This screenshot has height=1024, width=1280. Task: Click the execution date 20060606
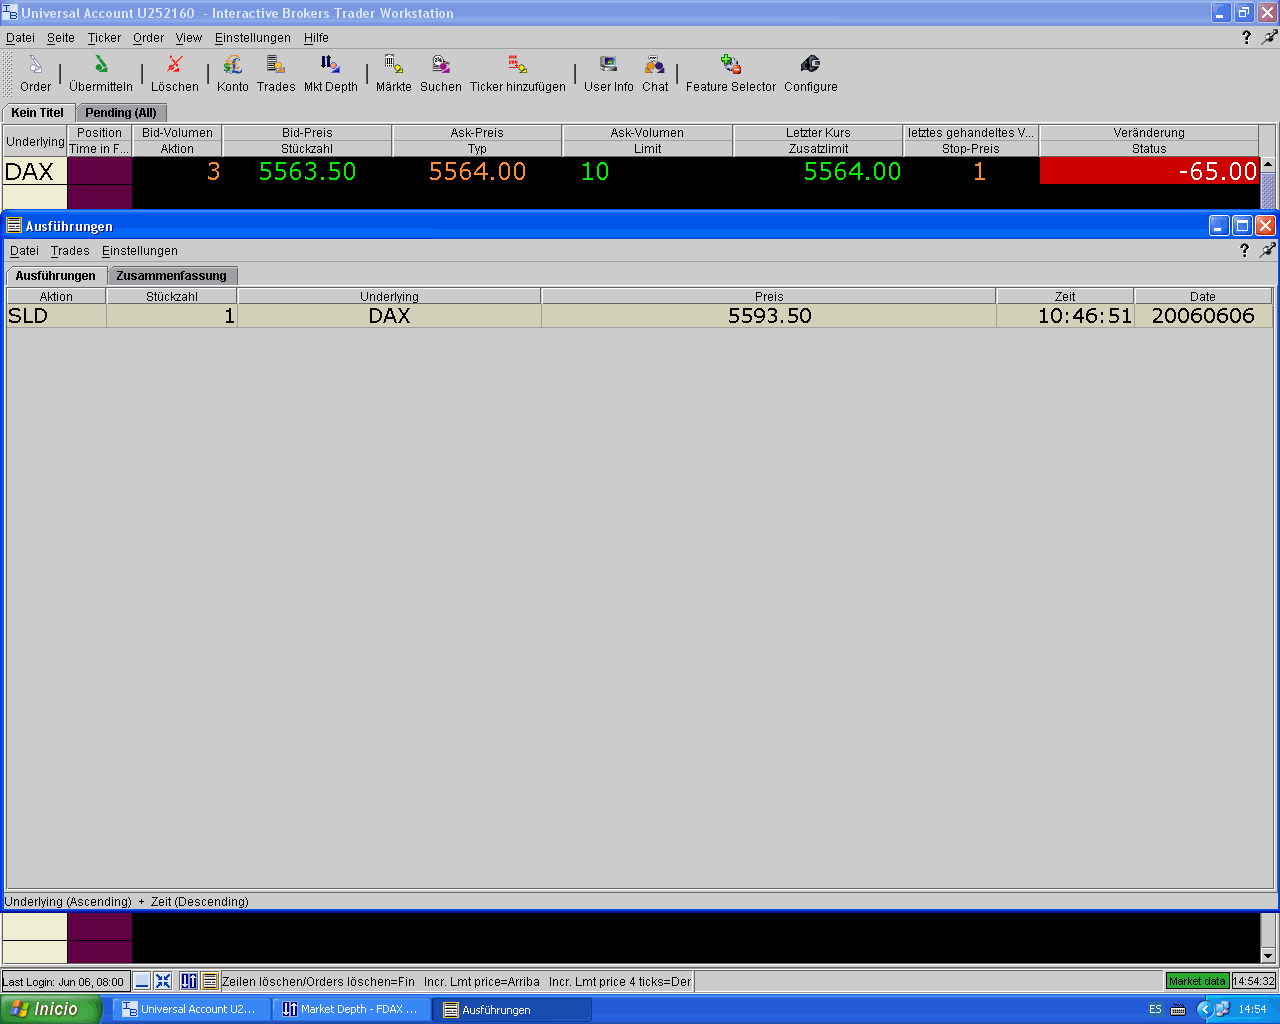(1203, 316)
